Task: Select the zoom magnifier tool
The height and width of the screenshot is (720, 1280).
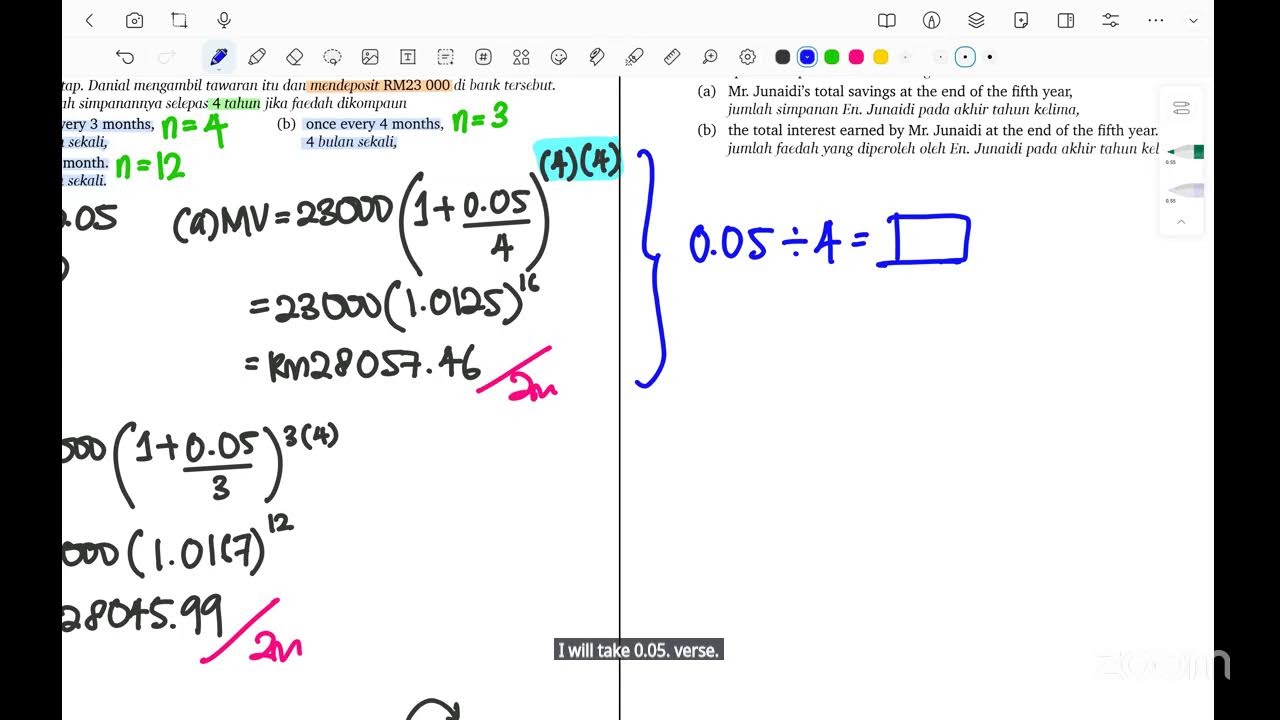Action: [x=710, y=57]
